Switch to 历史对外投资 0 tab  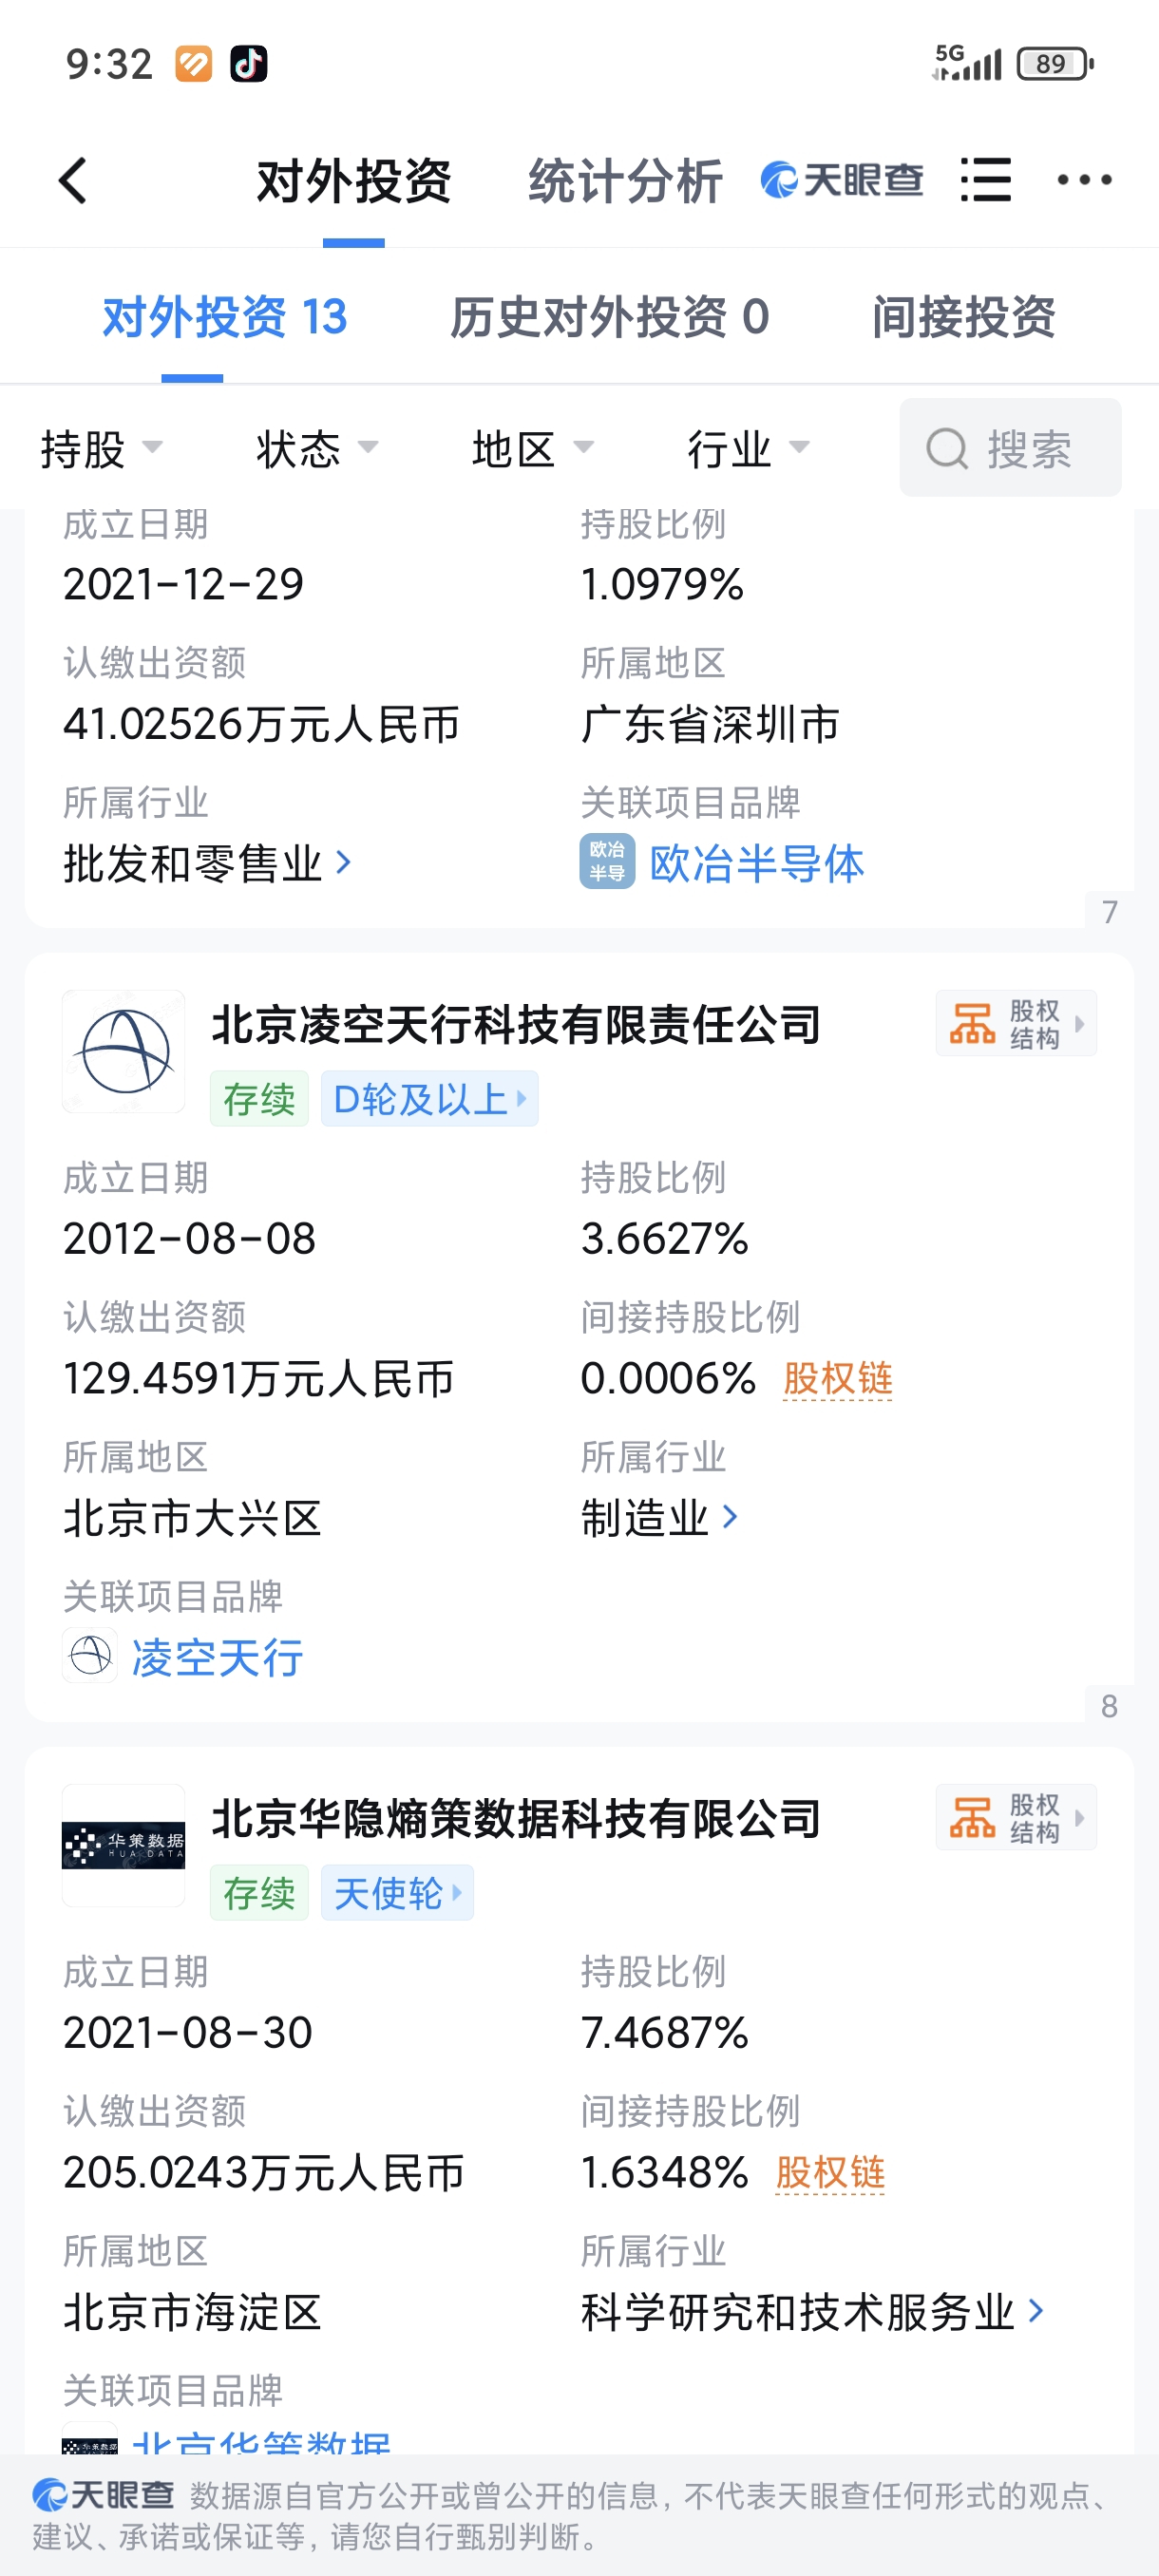tap(609, 317)
